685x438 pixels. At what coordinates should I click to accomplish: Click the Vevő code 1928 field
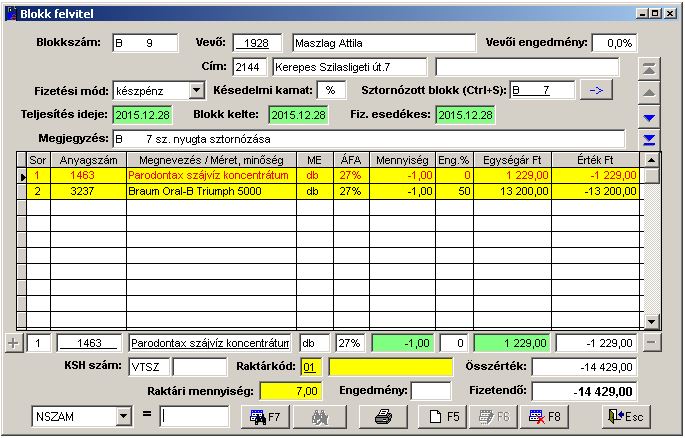click(x=257, y=43)
